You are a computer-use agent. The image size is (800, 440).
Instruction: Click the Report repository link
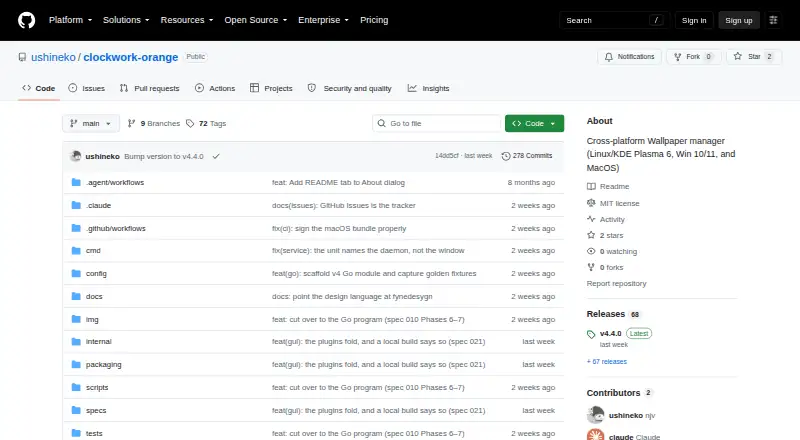pos(616,283)
